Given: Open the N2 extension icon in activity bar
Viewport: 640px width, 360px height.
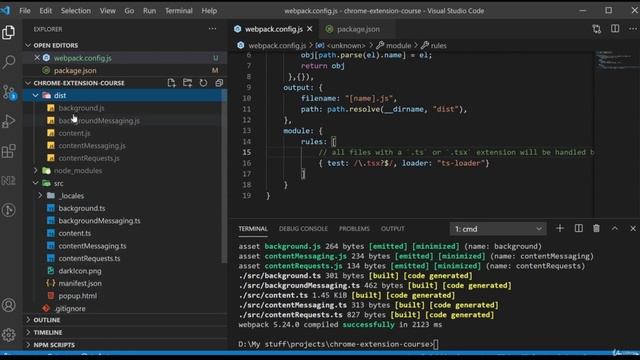Looking at the screenshot, I should (9, 180).
